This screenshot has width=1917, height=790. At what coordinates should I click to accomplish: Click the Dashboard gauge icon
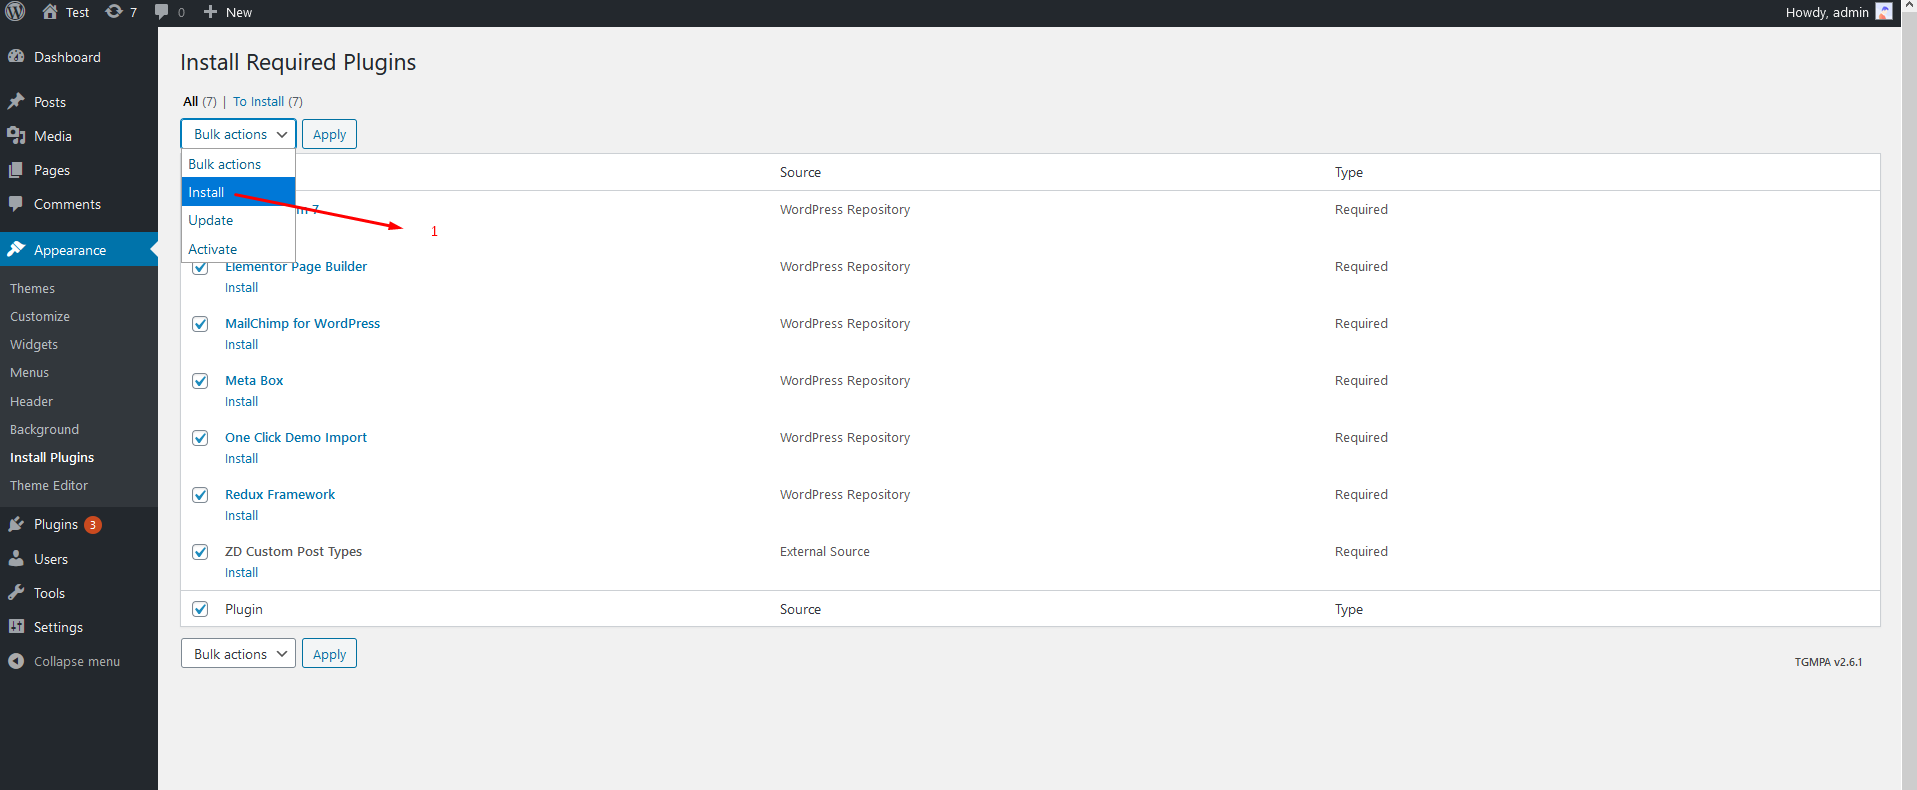tap(16, 57)
